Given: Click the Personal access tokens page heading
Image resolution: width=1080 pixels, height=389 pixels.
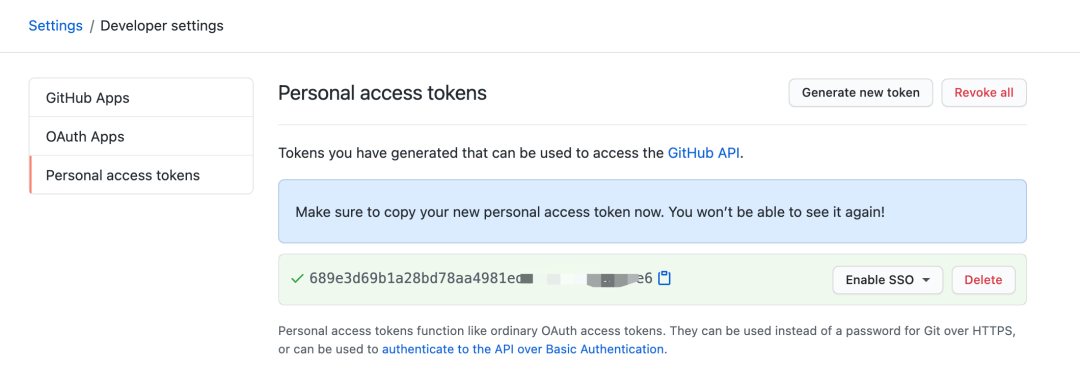Looking at the screenshot, I should click(x=382, y=93).
